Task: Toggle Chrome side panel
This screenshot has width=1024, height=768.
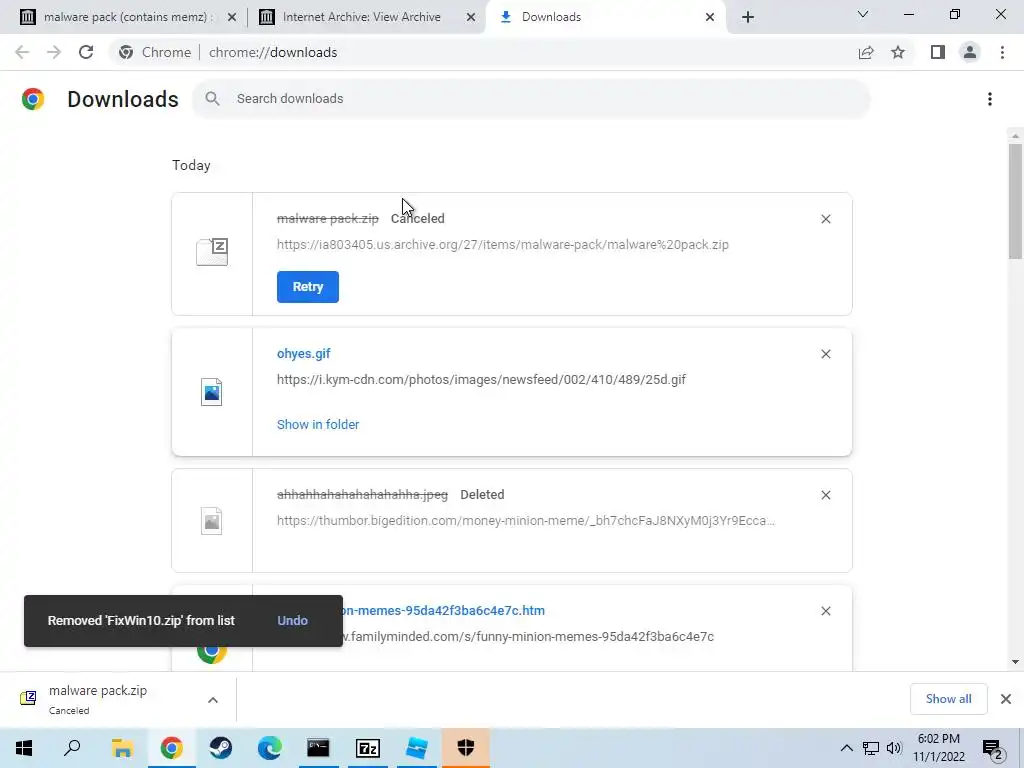Action: (938, 52)
